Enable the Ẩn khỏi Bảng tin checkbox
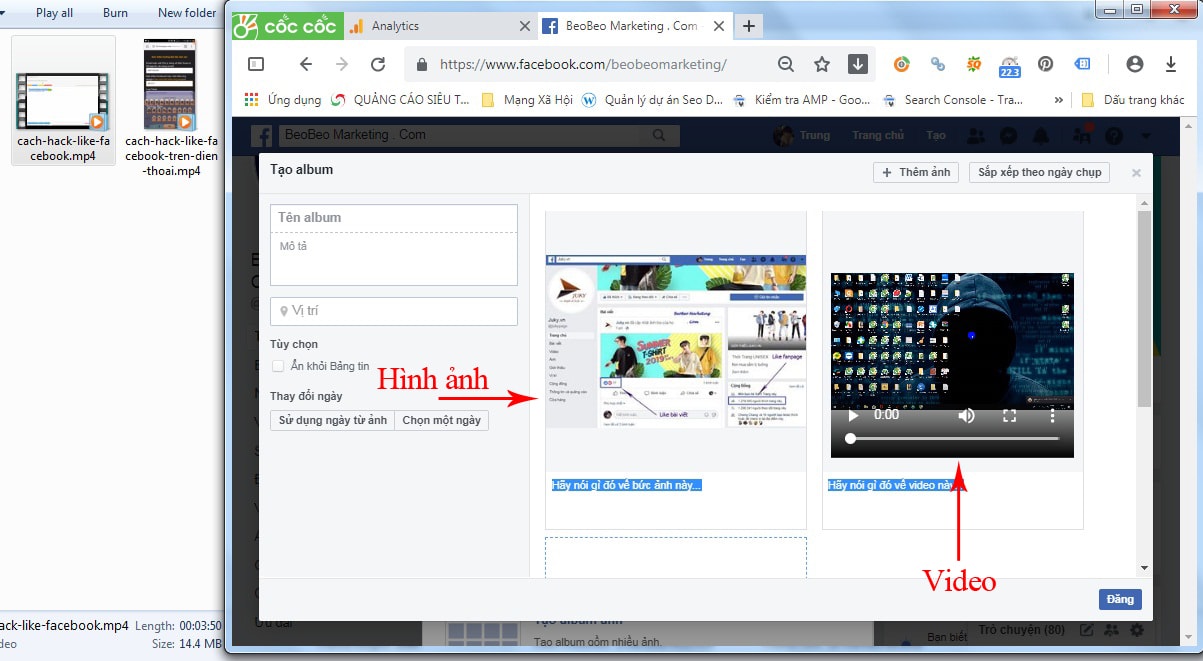 tap(277, 366)
